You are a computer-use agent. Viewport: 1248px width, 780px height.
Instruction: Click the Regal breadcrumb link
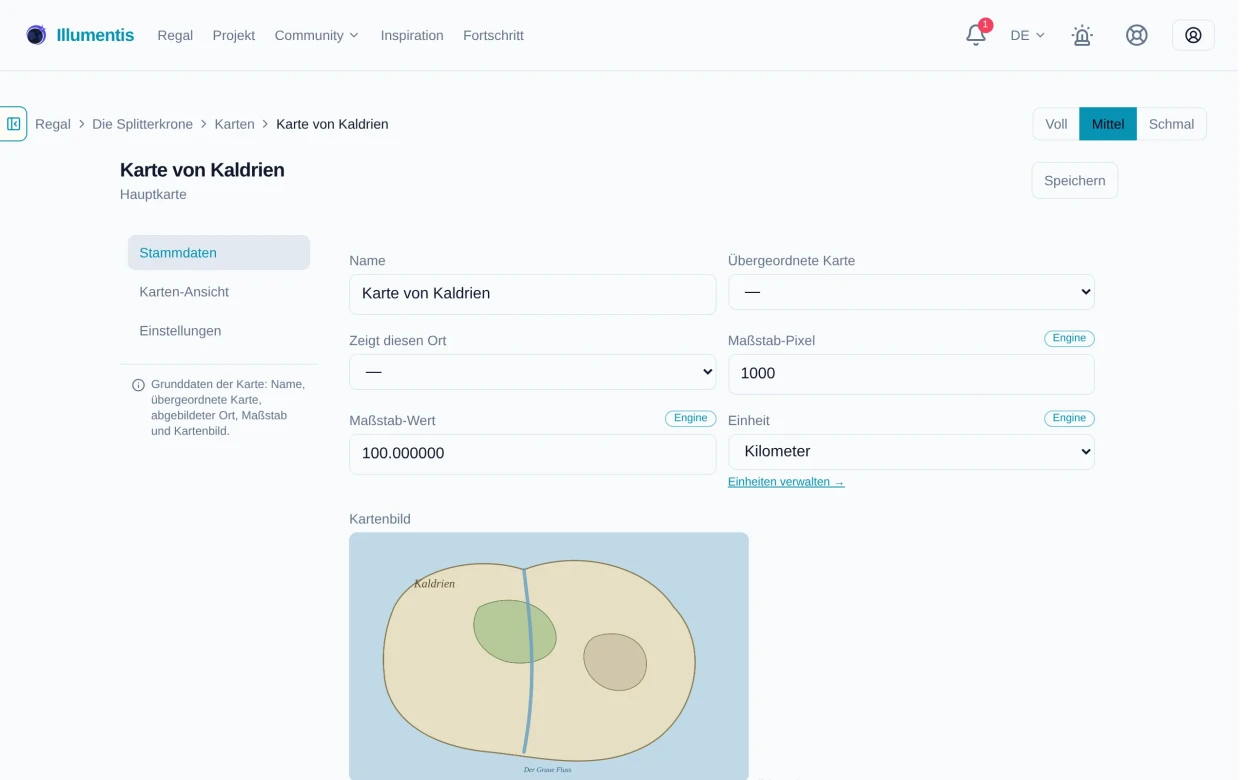pyautogui.click(x=53, y=124)
